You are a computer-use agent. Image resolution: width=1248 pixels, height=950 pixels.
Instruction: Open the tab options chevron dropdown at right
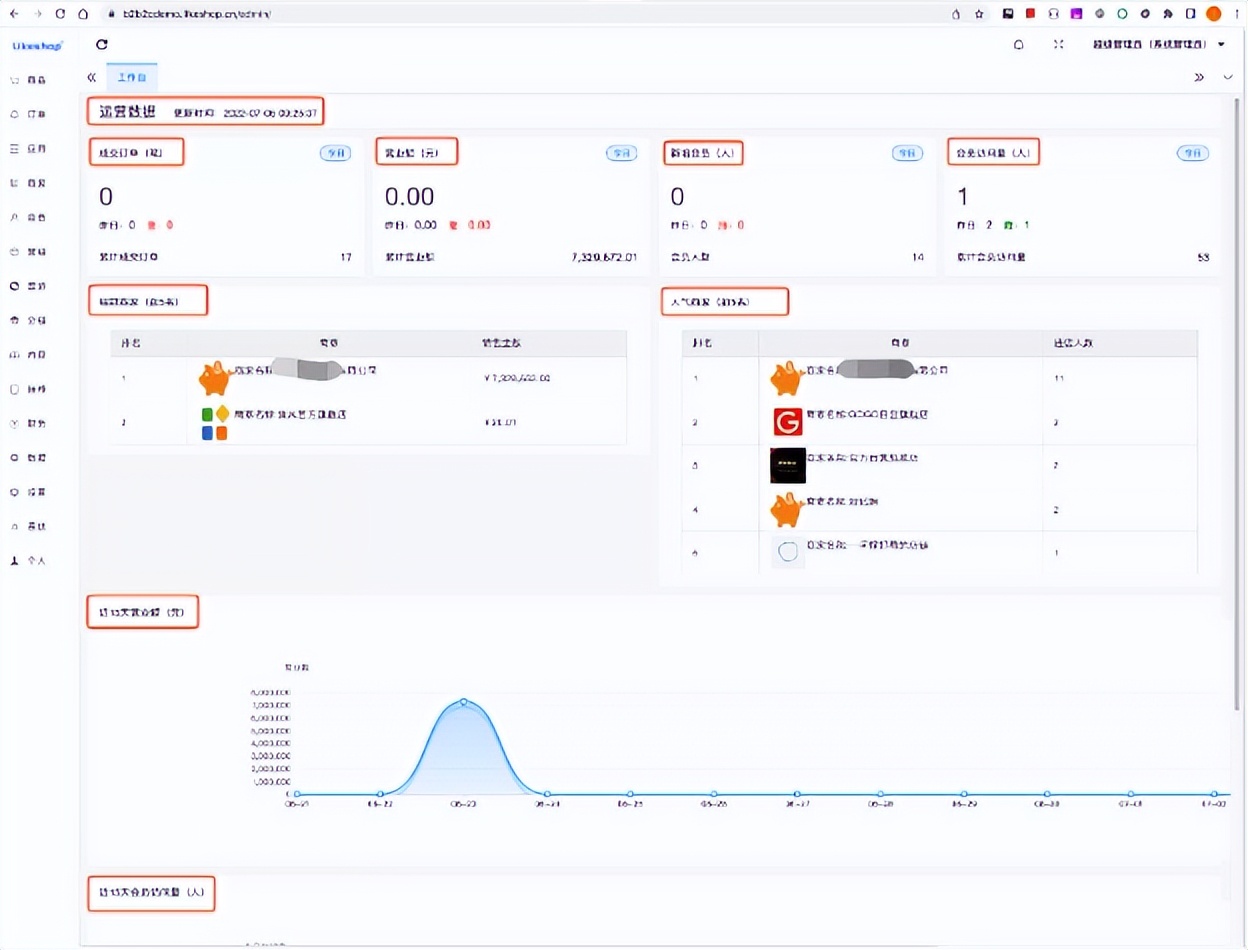pos(1228,77)
